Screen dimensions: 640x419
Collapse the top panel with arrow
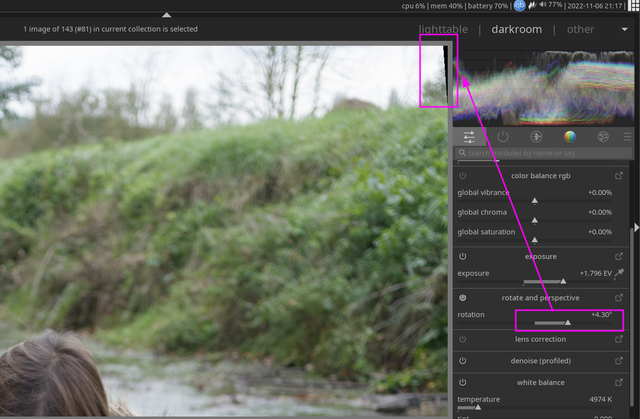pyautogui.click(x=167, y=15)
